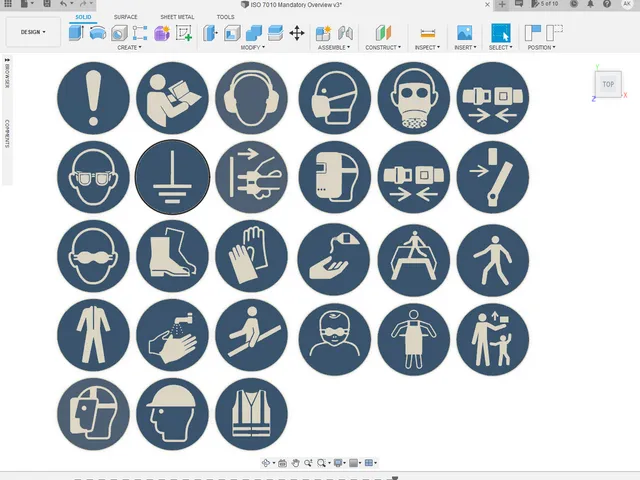Open the AK user profile avatar
Image resolution: width=640 pixels, height=480 pixels.
627,4
